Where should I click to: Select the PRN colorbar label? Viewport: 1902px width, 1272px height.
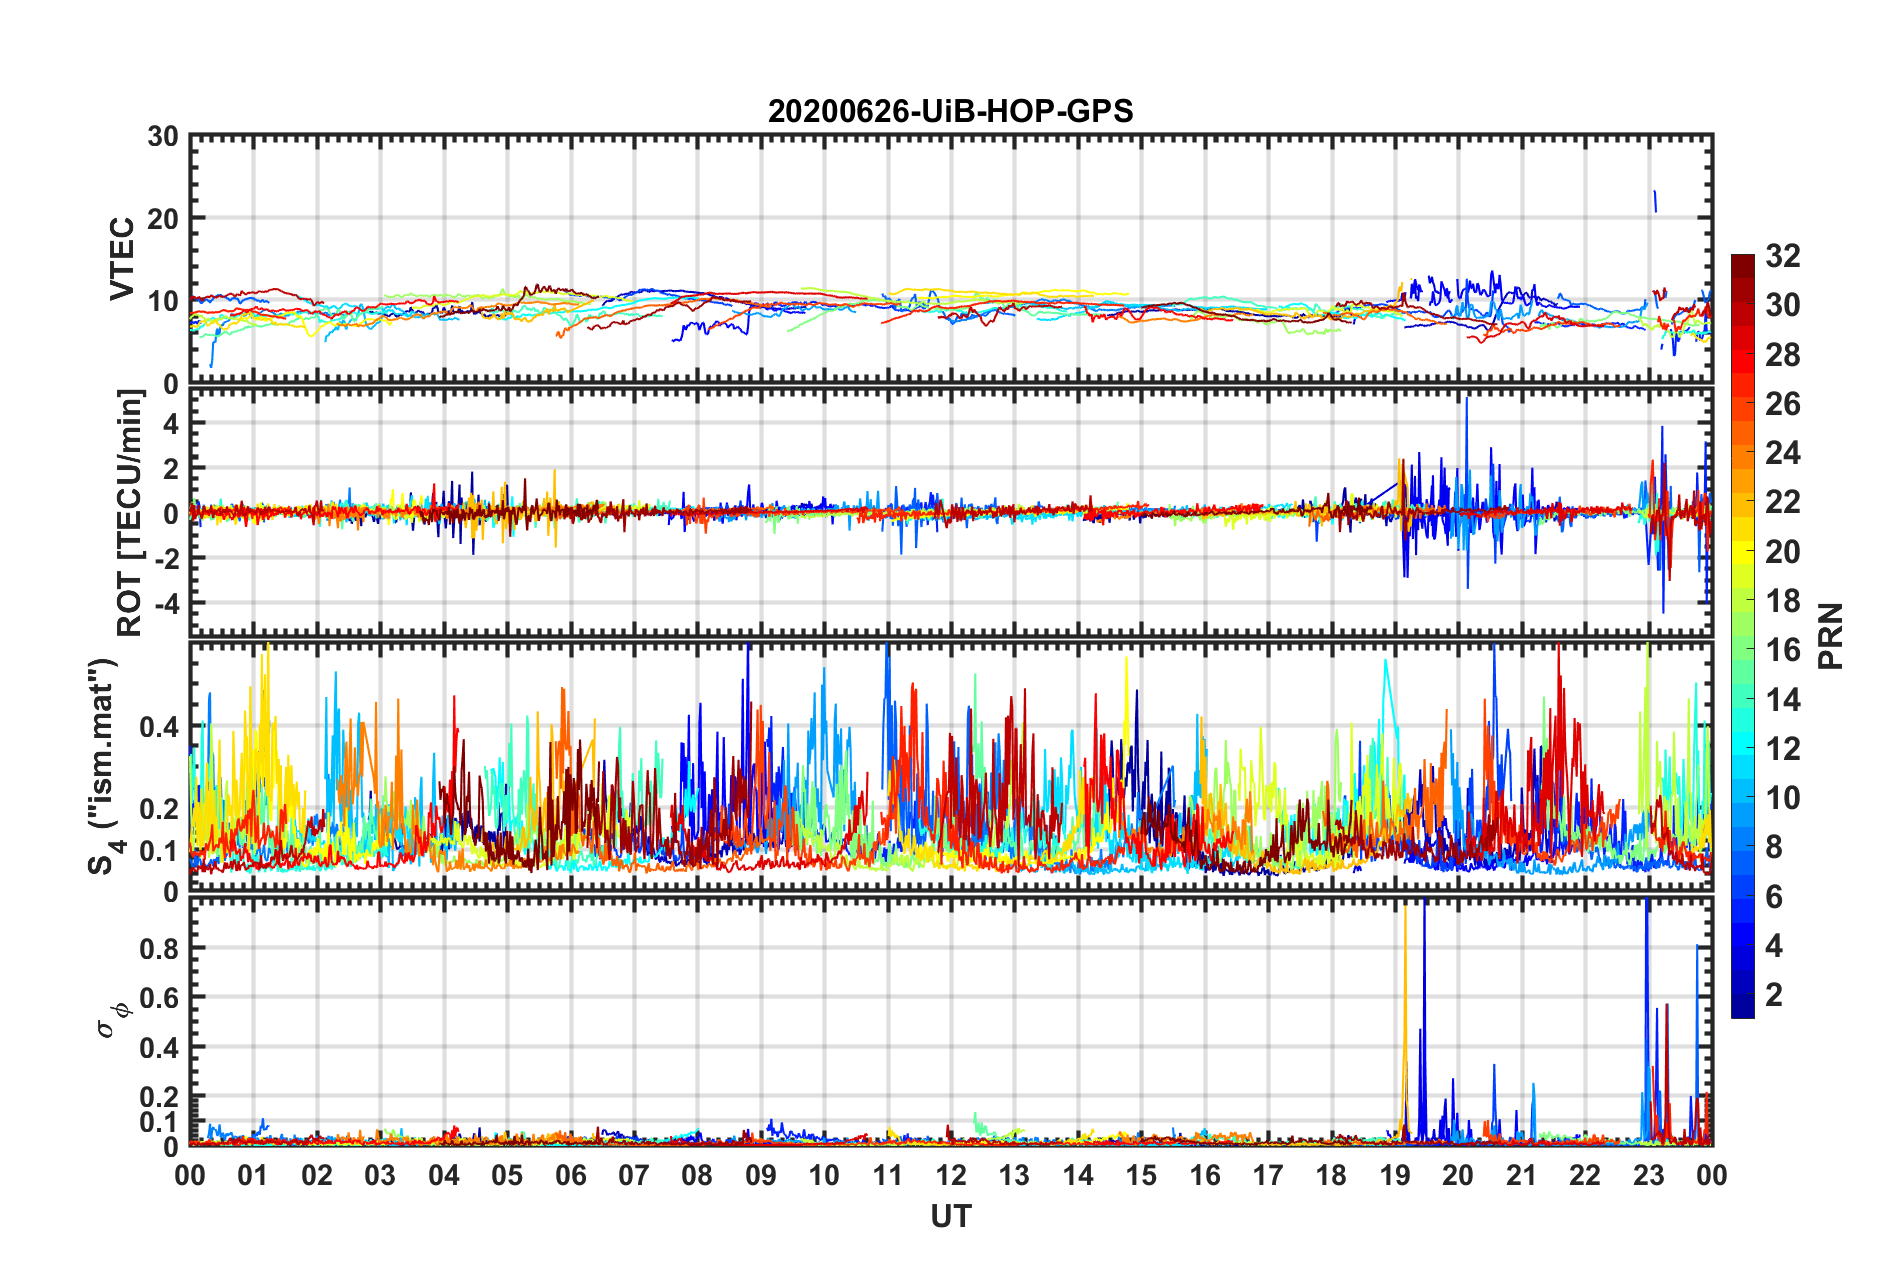1830,636
